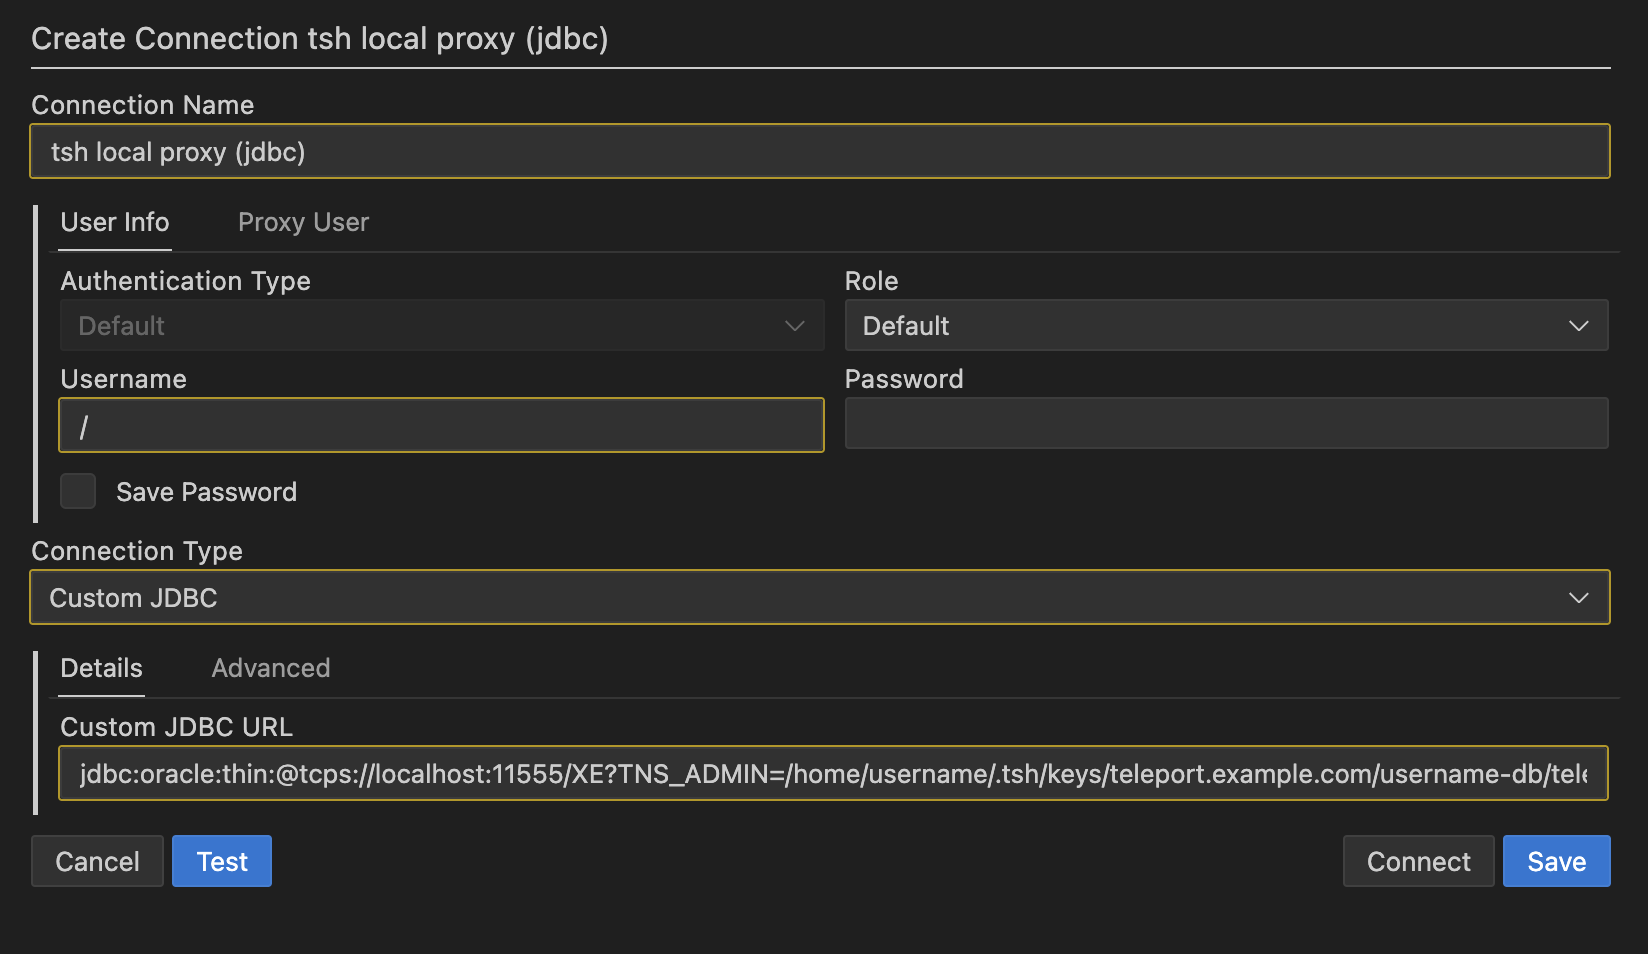Switch to the Proxy User tab
Screen dimensions: 1648x954
(x=303, y=222)
